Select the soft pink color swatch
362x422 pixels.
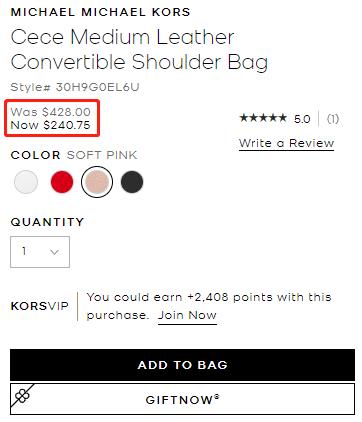[x=97, y=182]
